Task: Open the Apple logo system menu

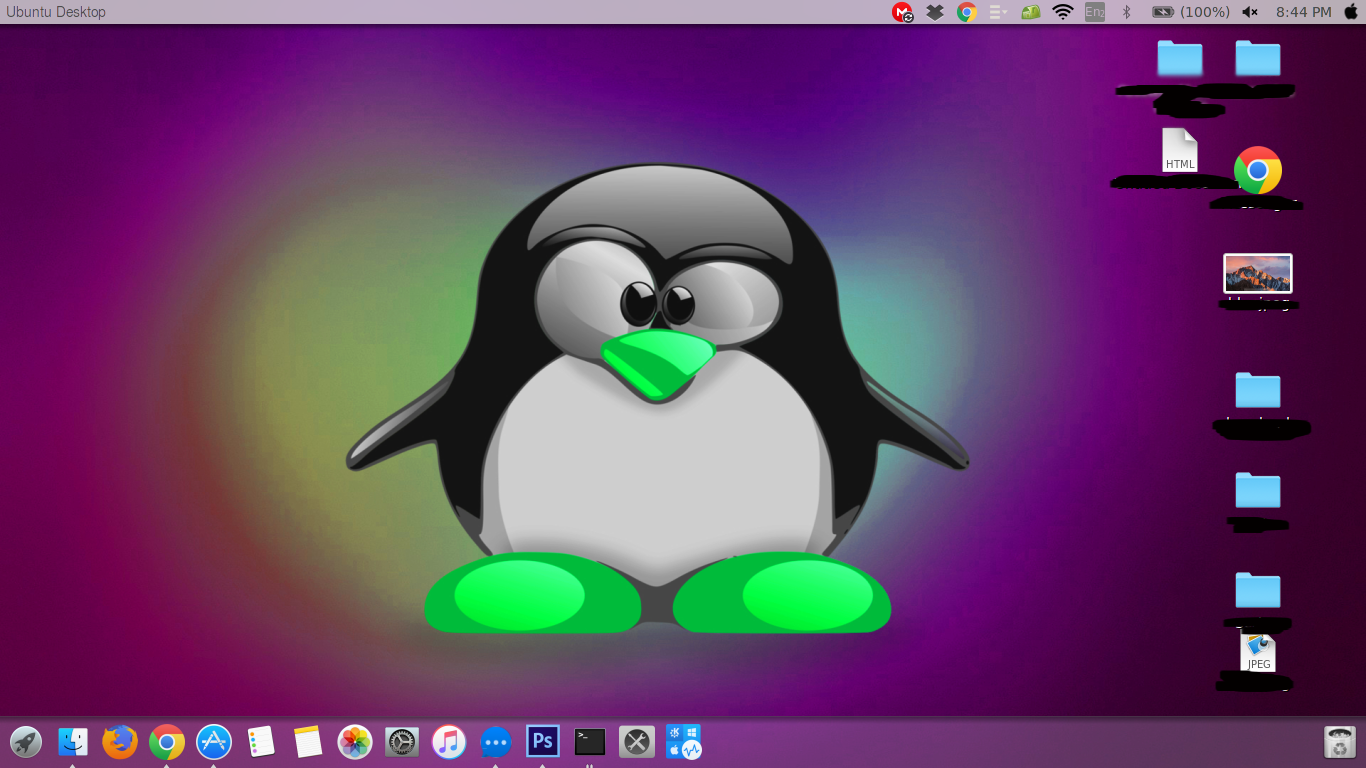Action: [x=1352, y=12]
